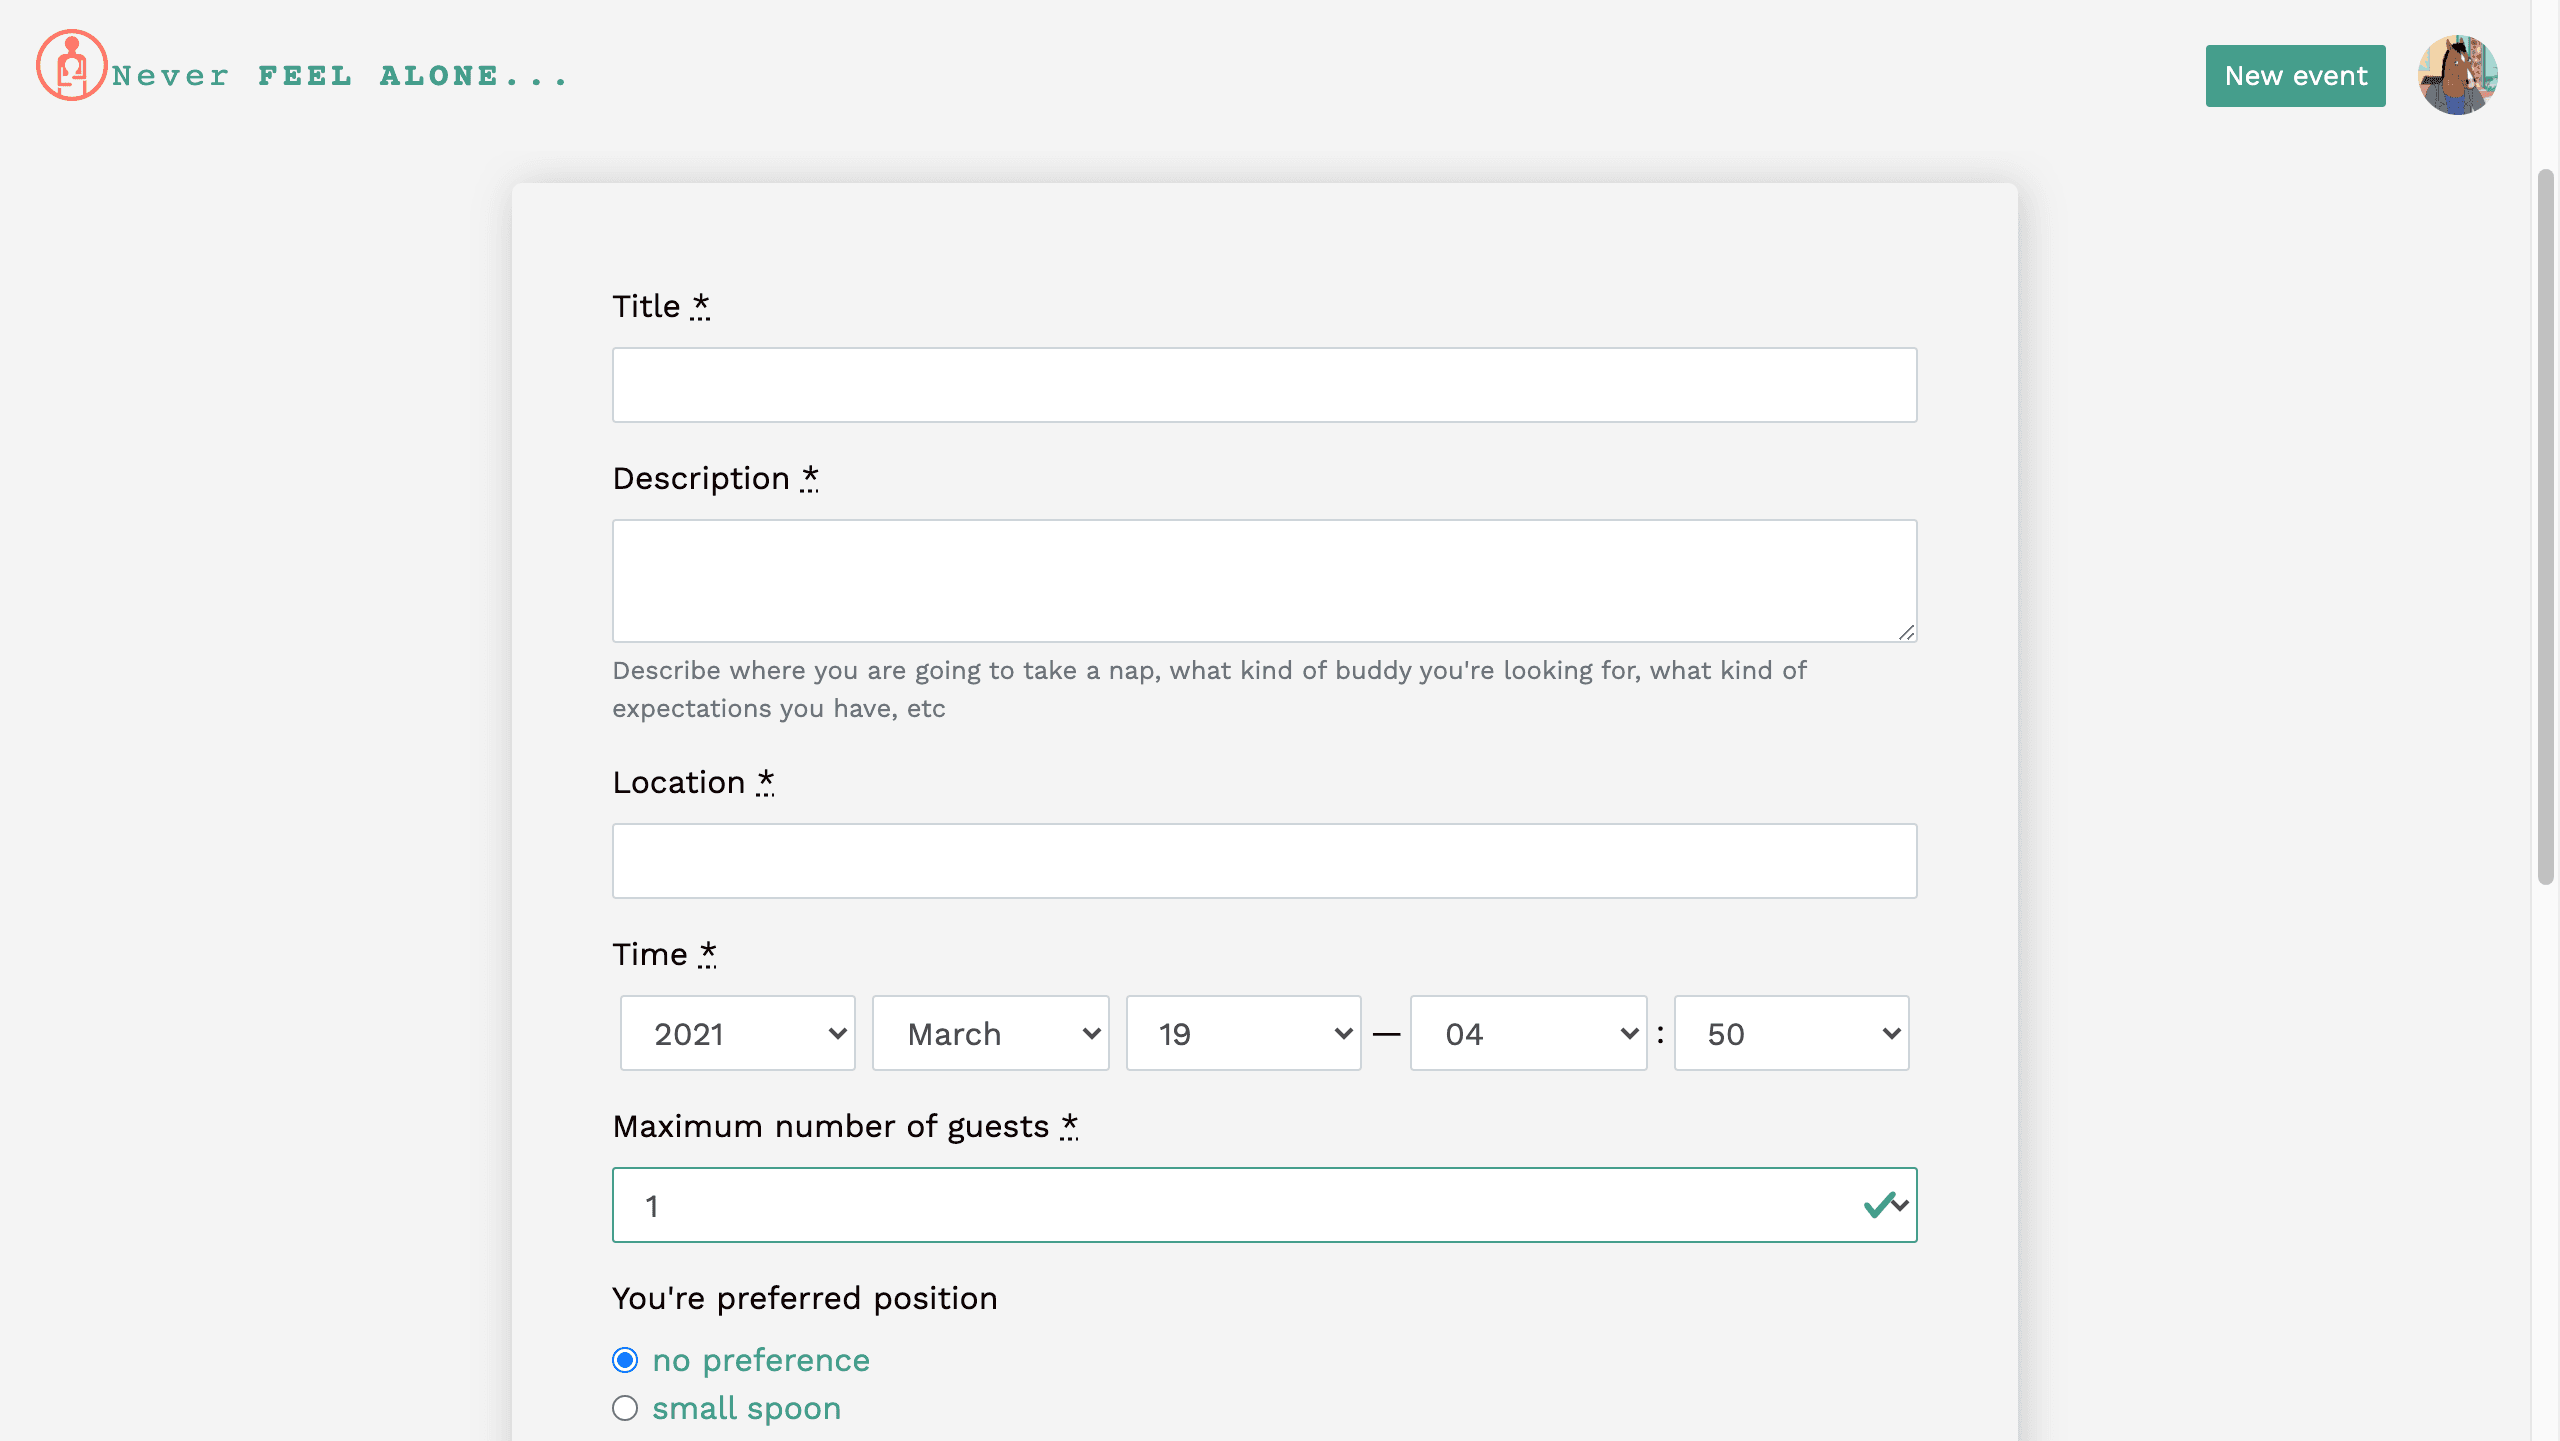Click the 'Never FEEL ALONE...' site title link

coord(340,76)
